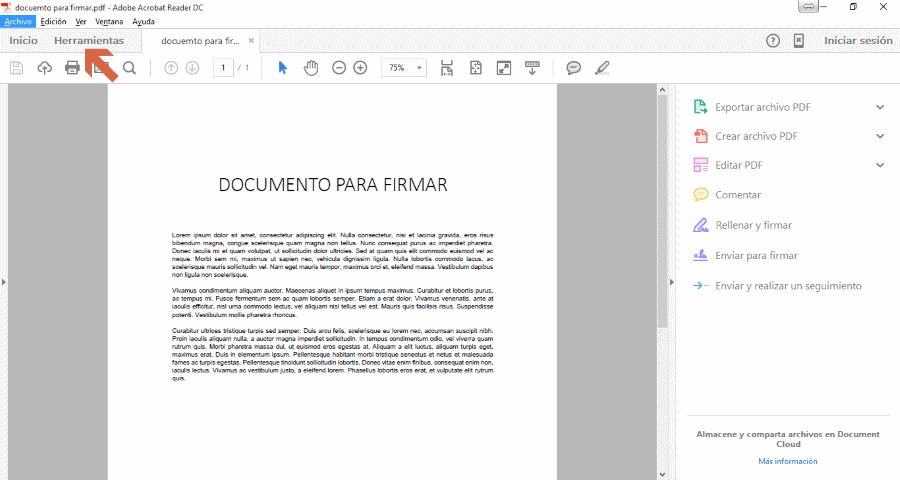The height and width of the screenshot is (480, 900).
Task: Zoom out with the minus icon
Action: point(339,68)
